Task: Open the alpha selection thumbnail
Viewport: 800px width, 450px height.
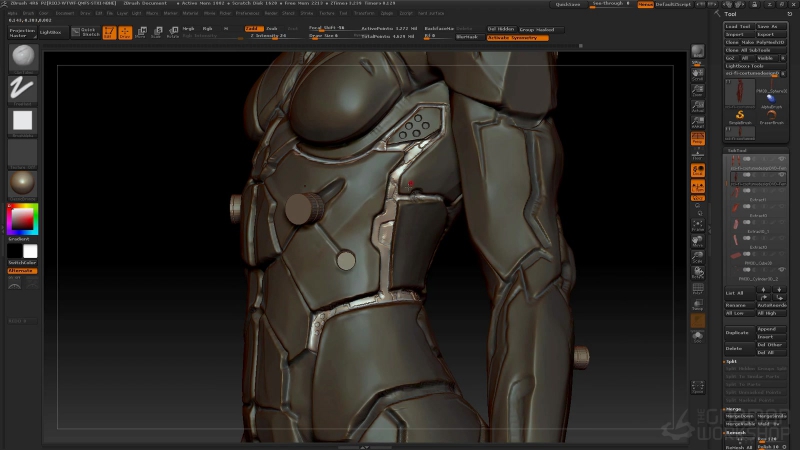Action: [23, 120]
